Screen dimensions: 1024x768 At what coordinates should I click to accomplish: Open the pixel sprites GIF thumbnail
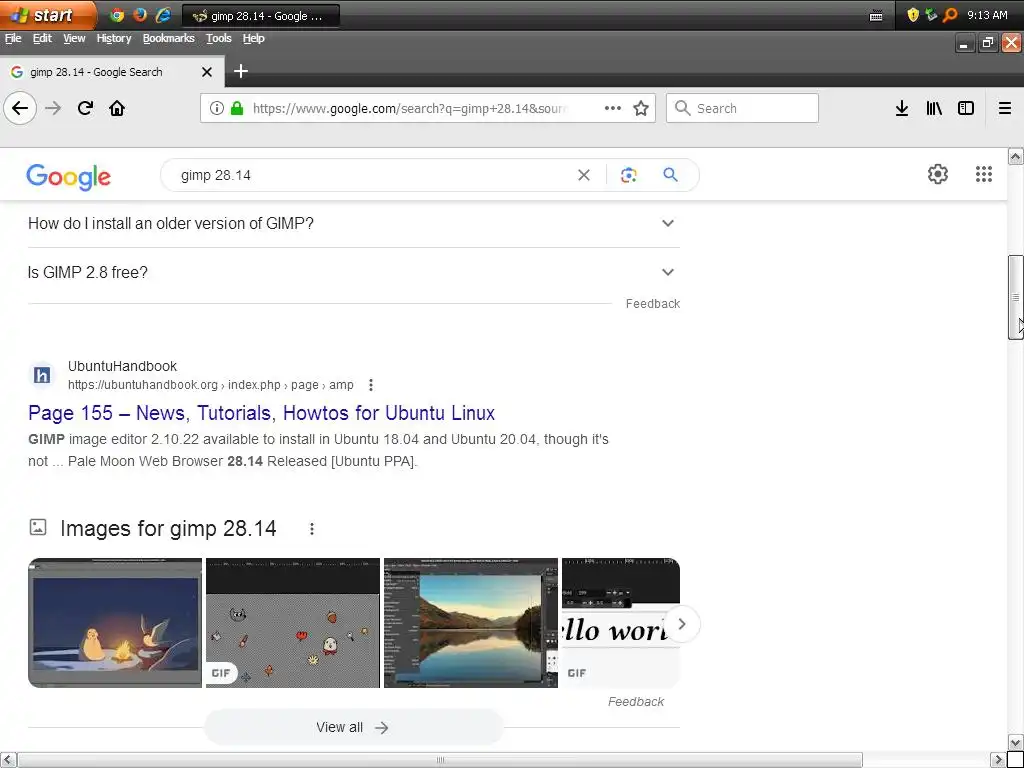coord(293,623)
